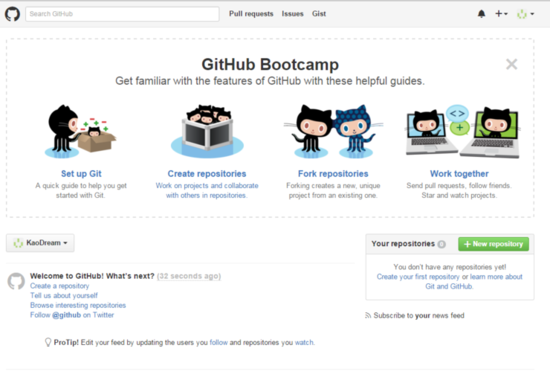The height and width of the screenshot is (374, 550).
Task: Click the GitHub Octocat logo in header
Action: [12, 14]
